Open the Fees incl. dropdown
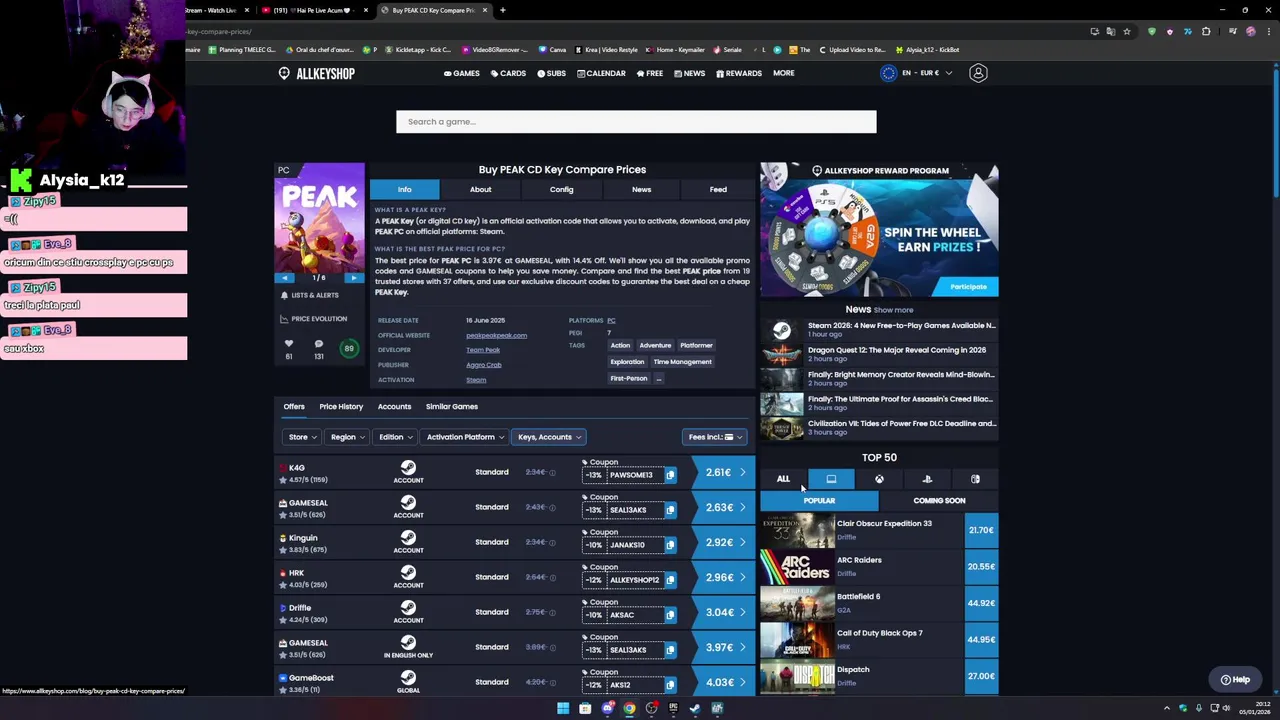This screenshot has height=720, width=1280. pyautogui.click(x=714, y=437)
